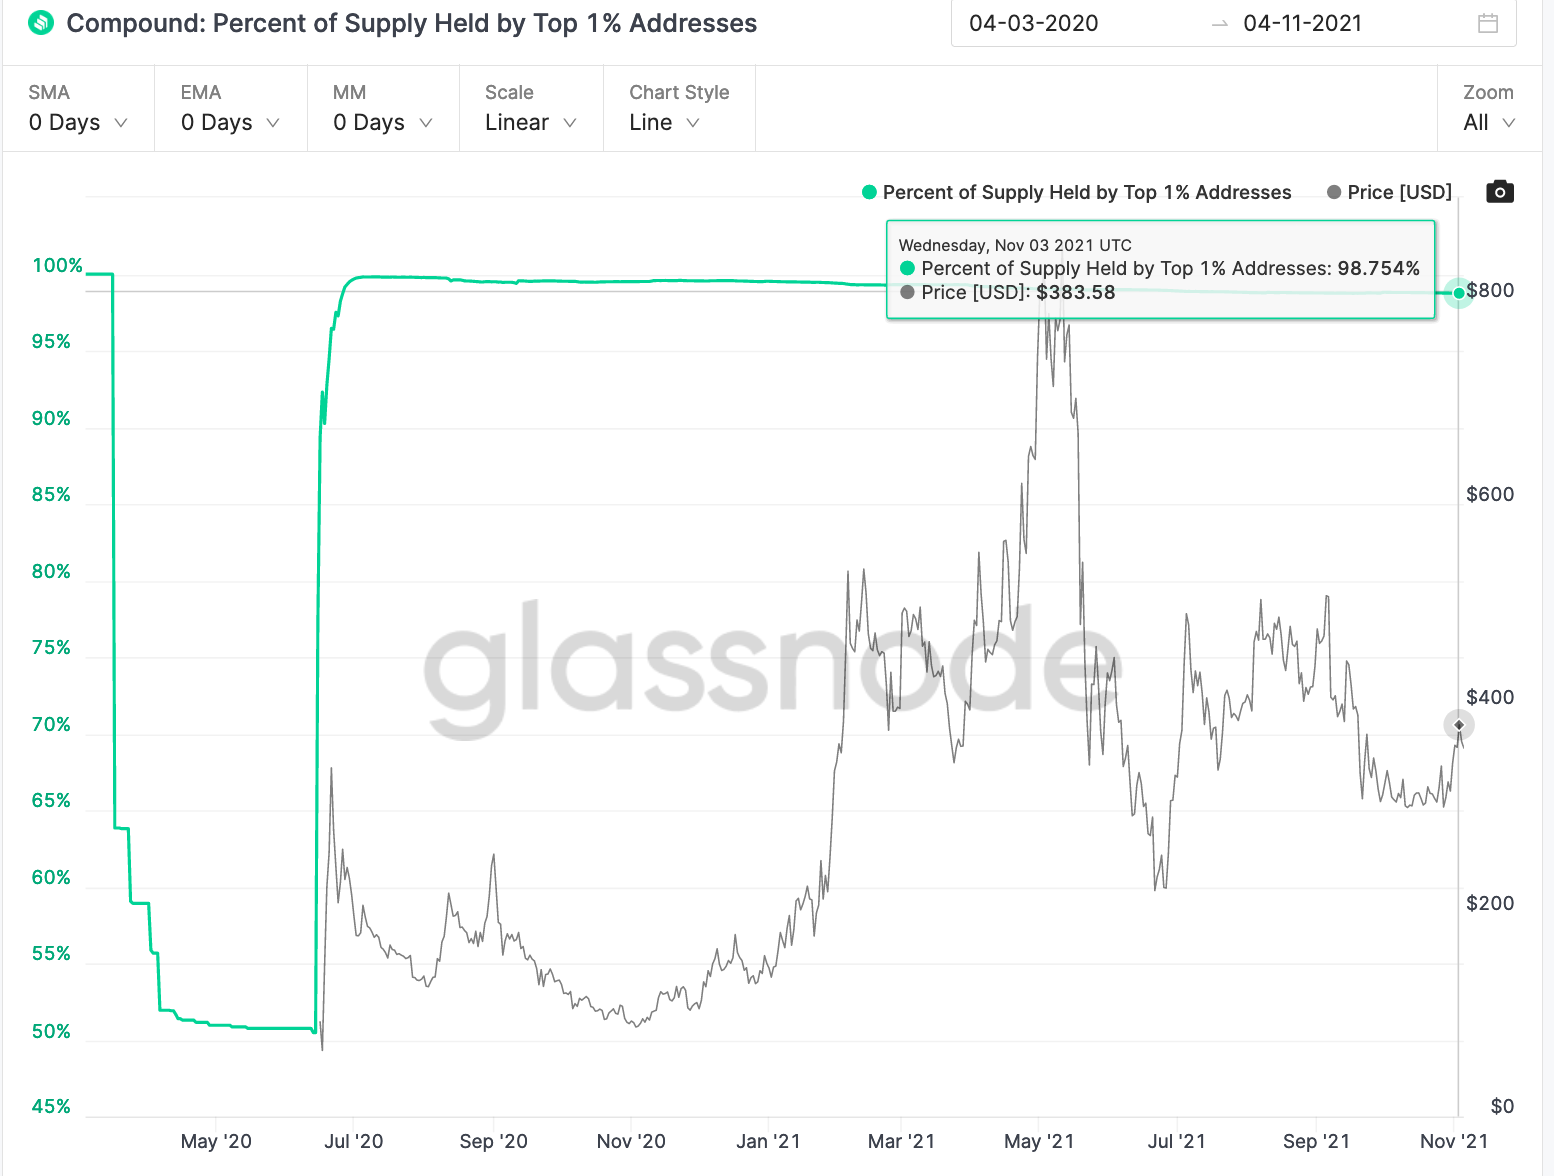Open the EMA days dropdown
Image resolution: width=1554 pixels, height=1176 pixels.
(x=230, y=122)
